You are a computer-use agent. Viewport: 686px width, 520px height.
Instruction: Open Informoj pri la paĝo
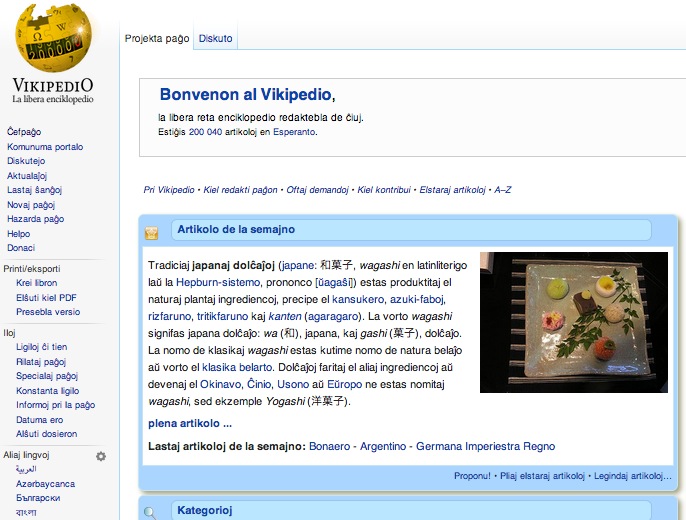56,405
